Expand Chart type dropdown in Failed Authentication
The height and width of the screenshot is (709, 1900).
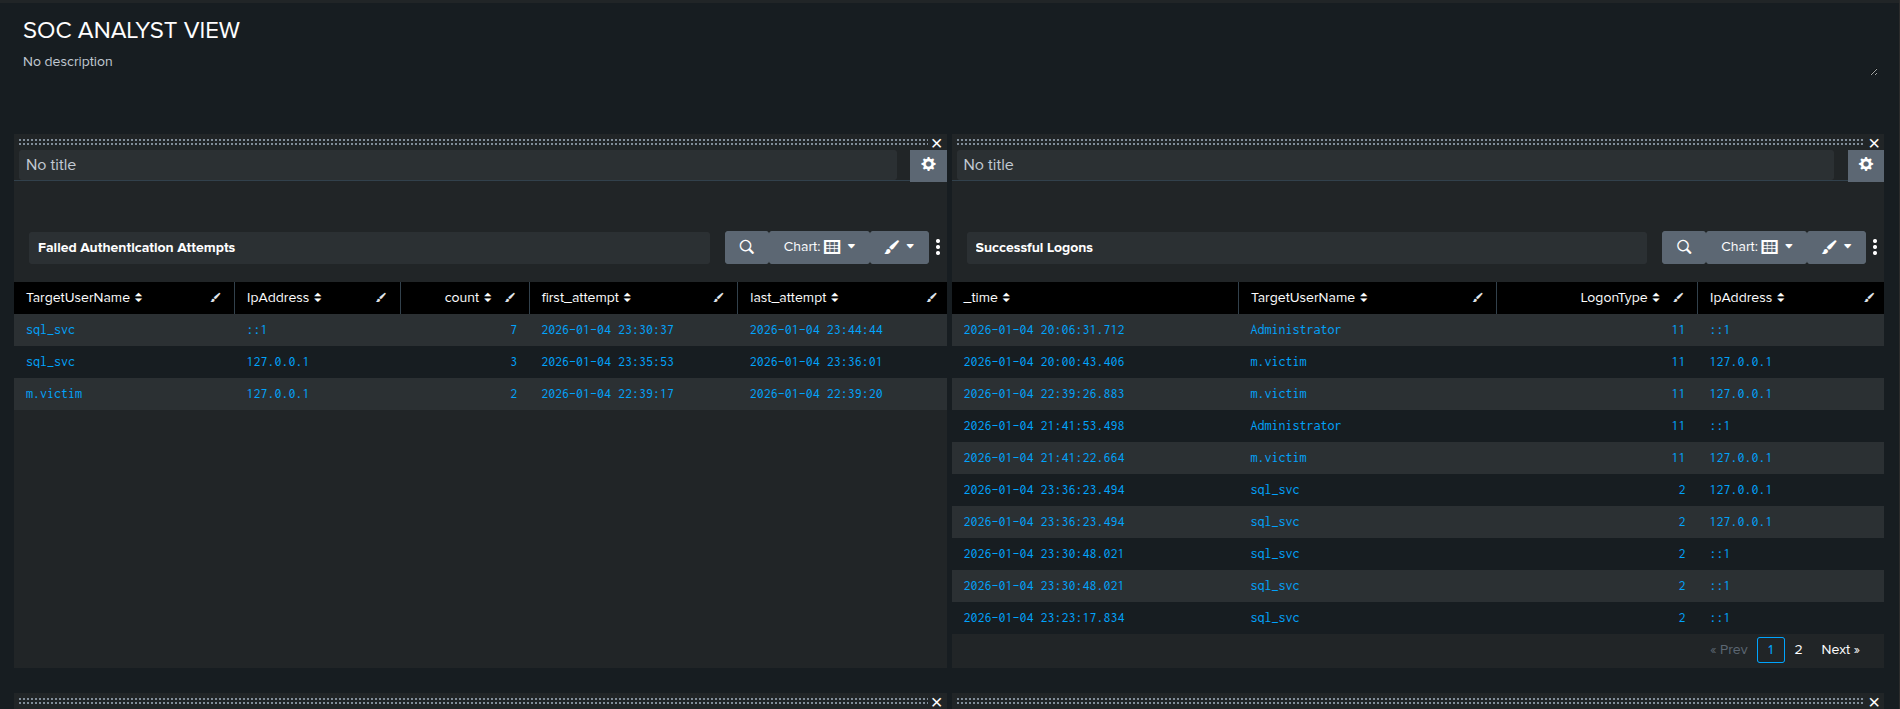(x=819, y=247)
